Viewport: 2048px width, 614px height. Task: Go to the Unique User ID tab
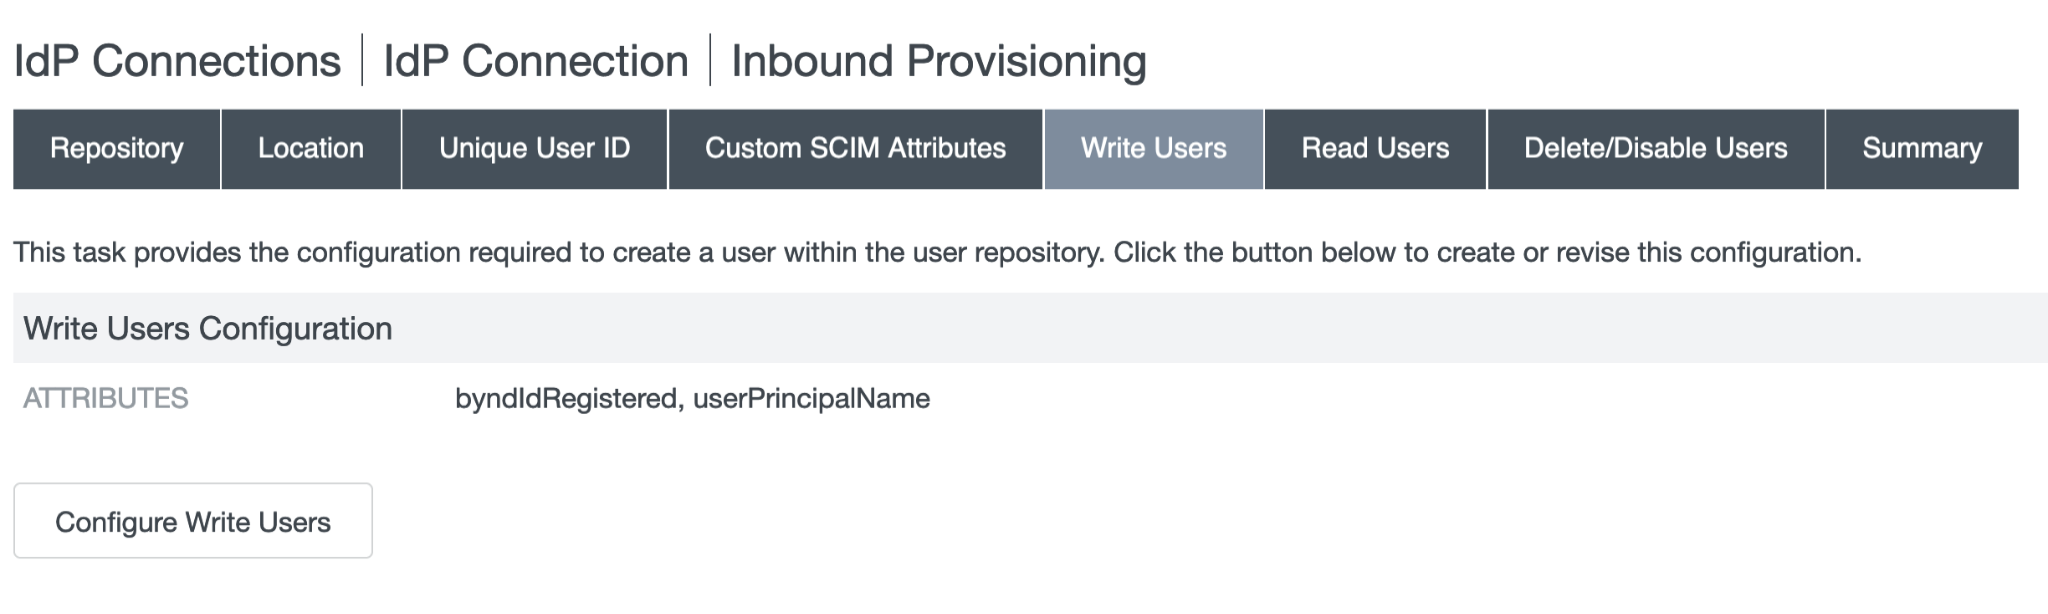pos(534,149)
